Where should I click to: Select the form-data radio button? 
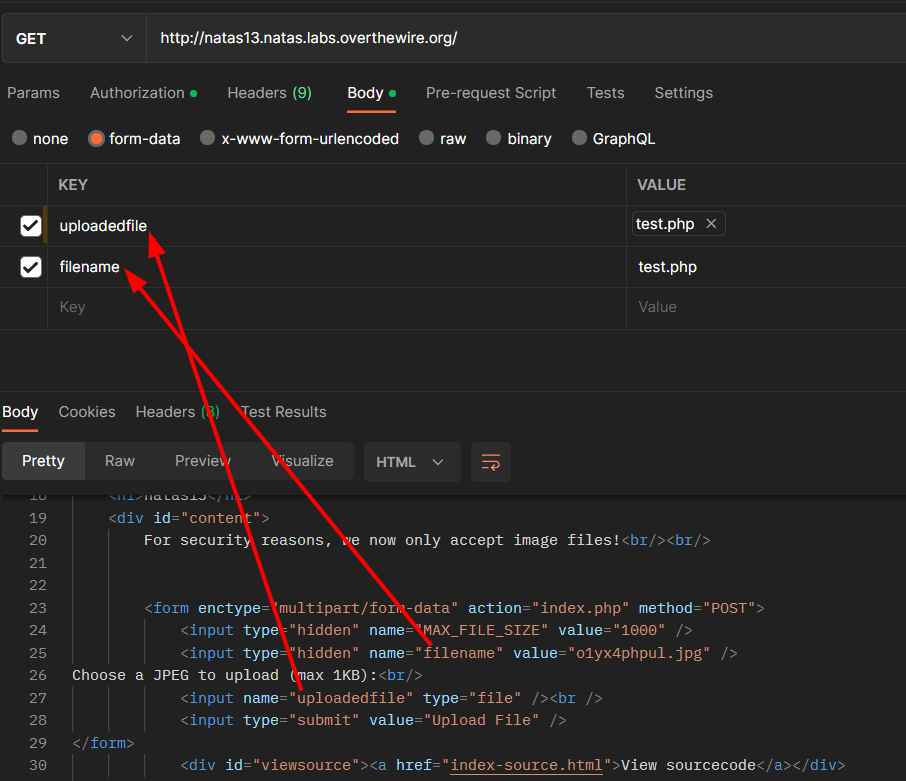97,139
